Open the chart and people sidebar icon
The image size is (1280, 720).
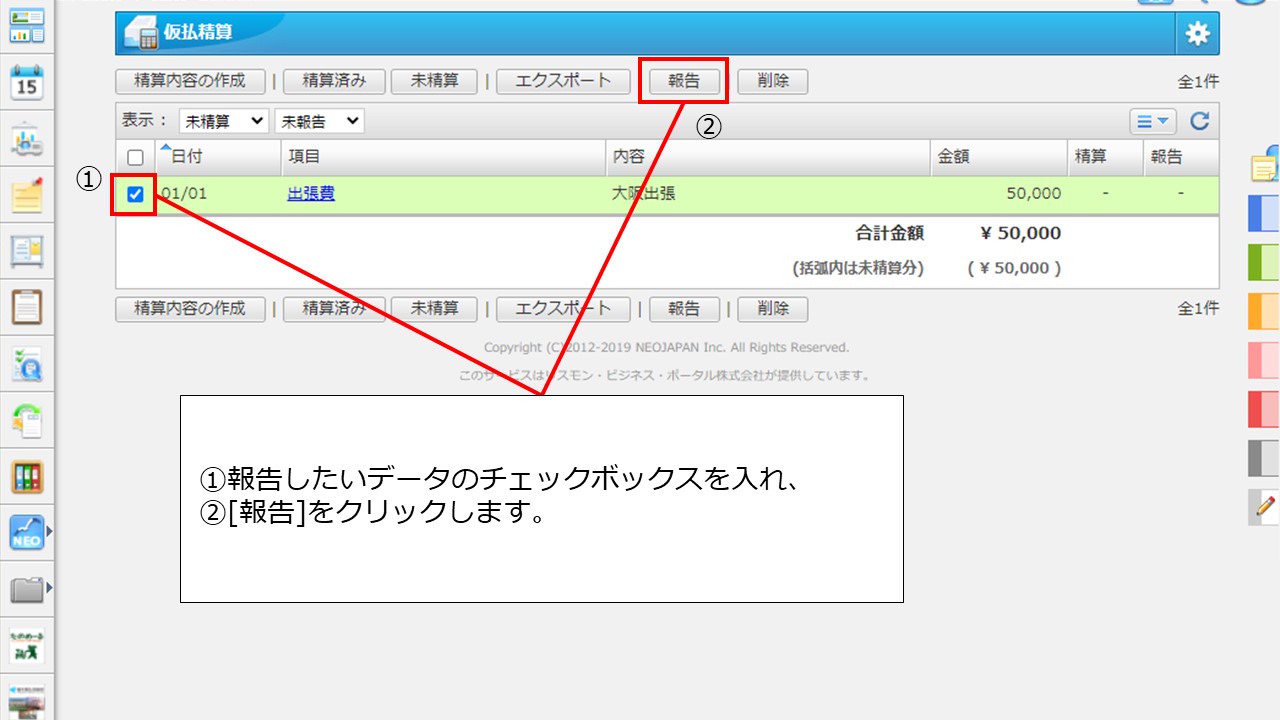pyautogui.click(x=27, y=138)
